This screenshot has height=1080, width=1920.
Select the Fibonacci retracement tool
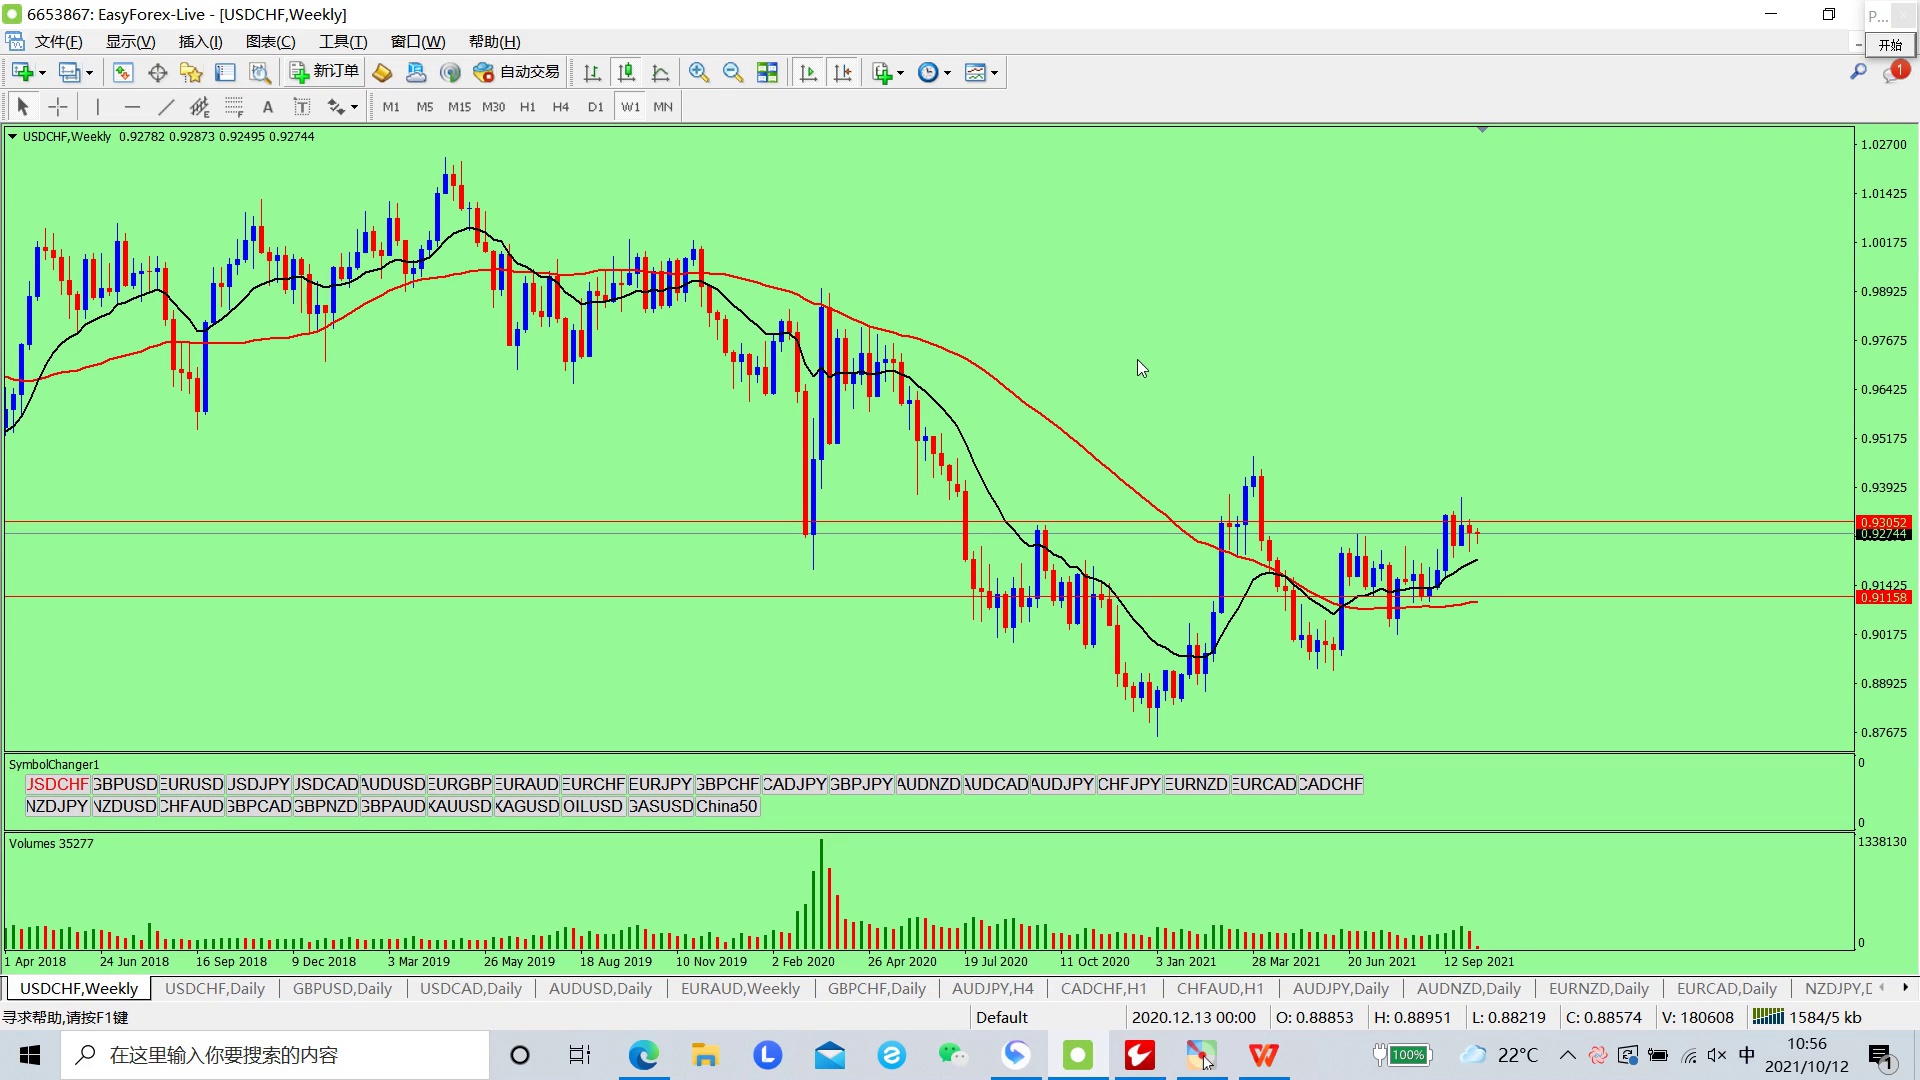[x=234, y=107]
